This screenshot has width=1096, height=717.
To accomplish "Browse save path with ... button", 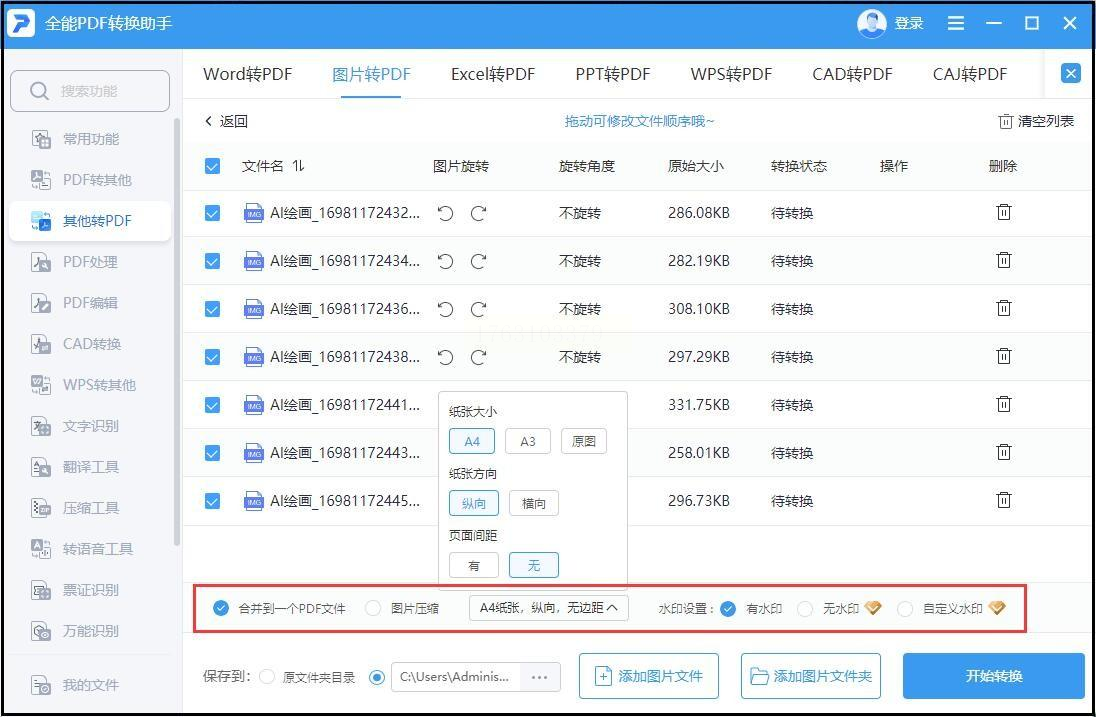I will click(540, 676).
